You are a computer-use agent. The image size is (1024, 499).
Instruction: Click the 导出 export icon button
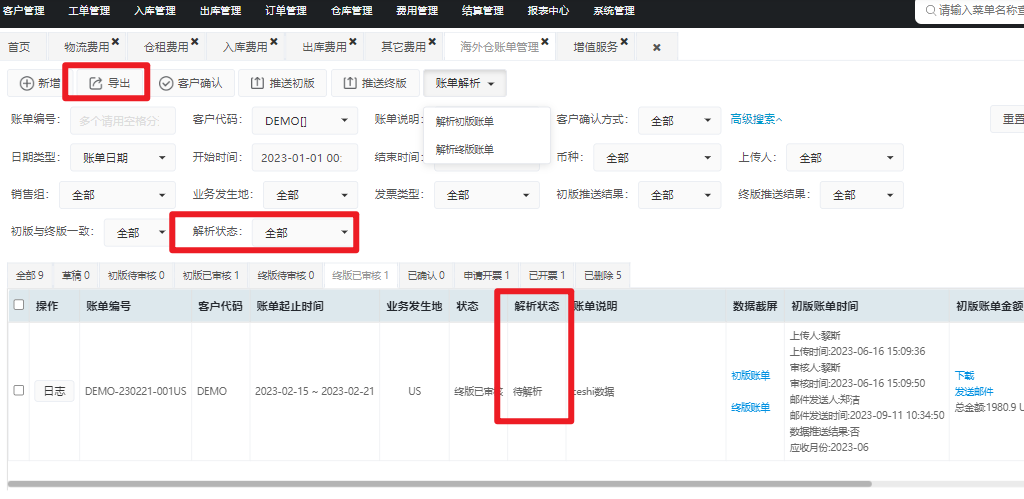109,83
